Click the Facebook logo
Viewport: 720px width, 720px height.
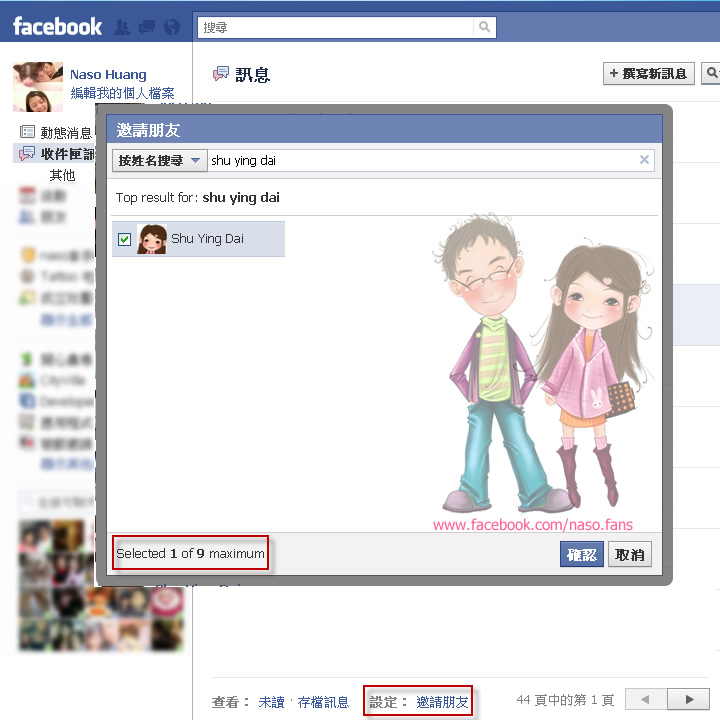pos(57,26)
